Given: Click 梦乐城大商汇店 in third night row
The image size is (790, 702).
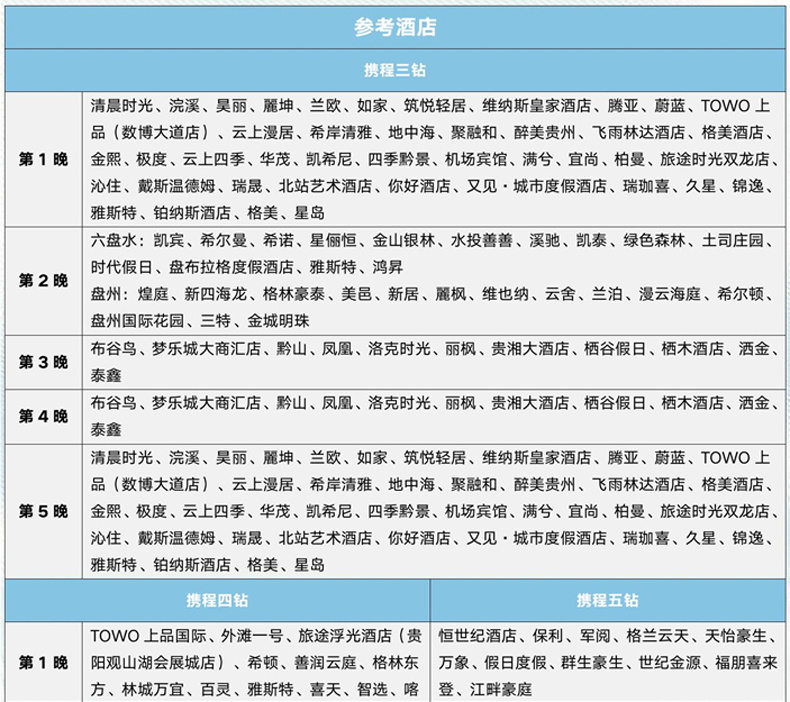Looking at the screenshot, I should (x=207, y=348).
